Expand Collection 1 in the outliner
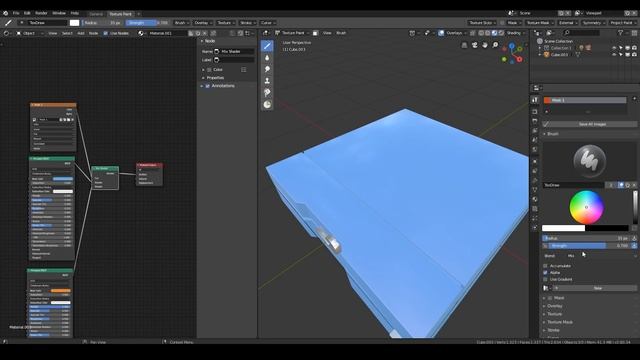The image size is (640, 360). [x=540, y=48]
